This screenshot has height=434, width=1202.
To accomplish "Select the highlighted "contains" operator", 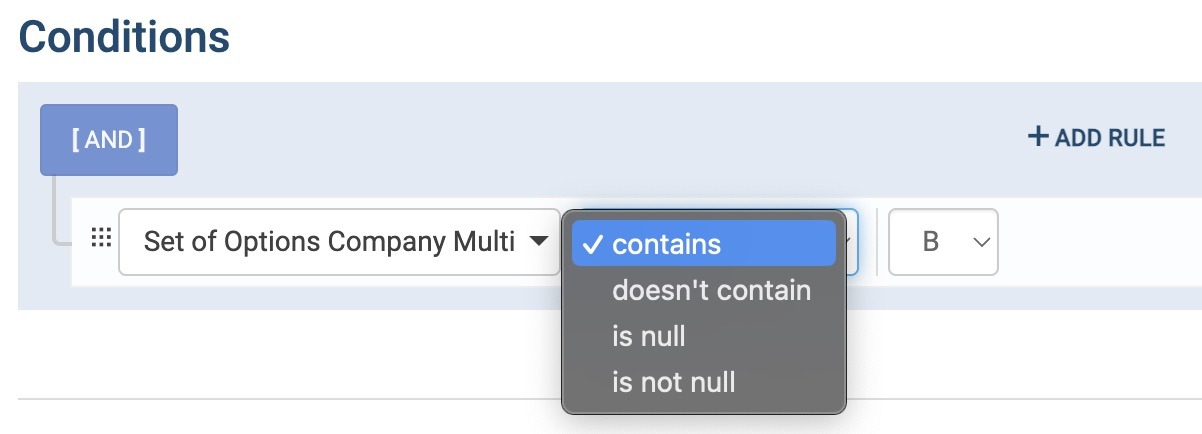I will [704, 244].
